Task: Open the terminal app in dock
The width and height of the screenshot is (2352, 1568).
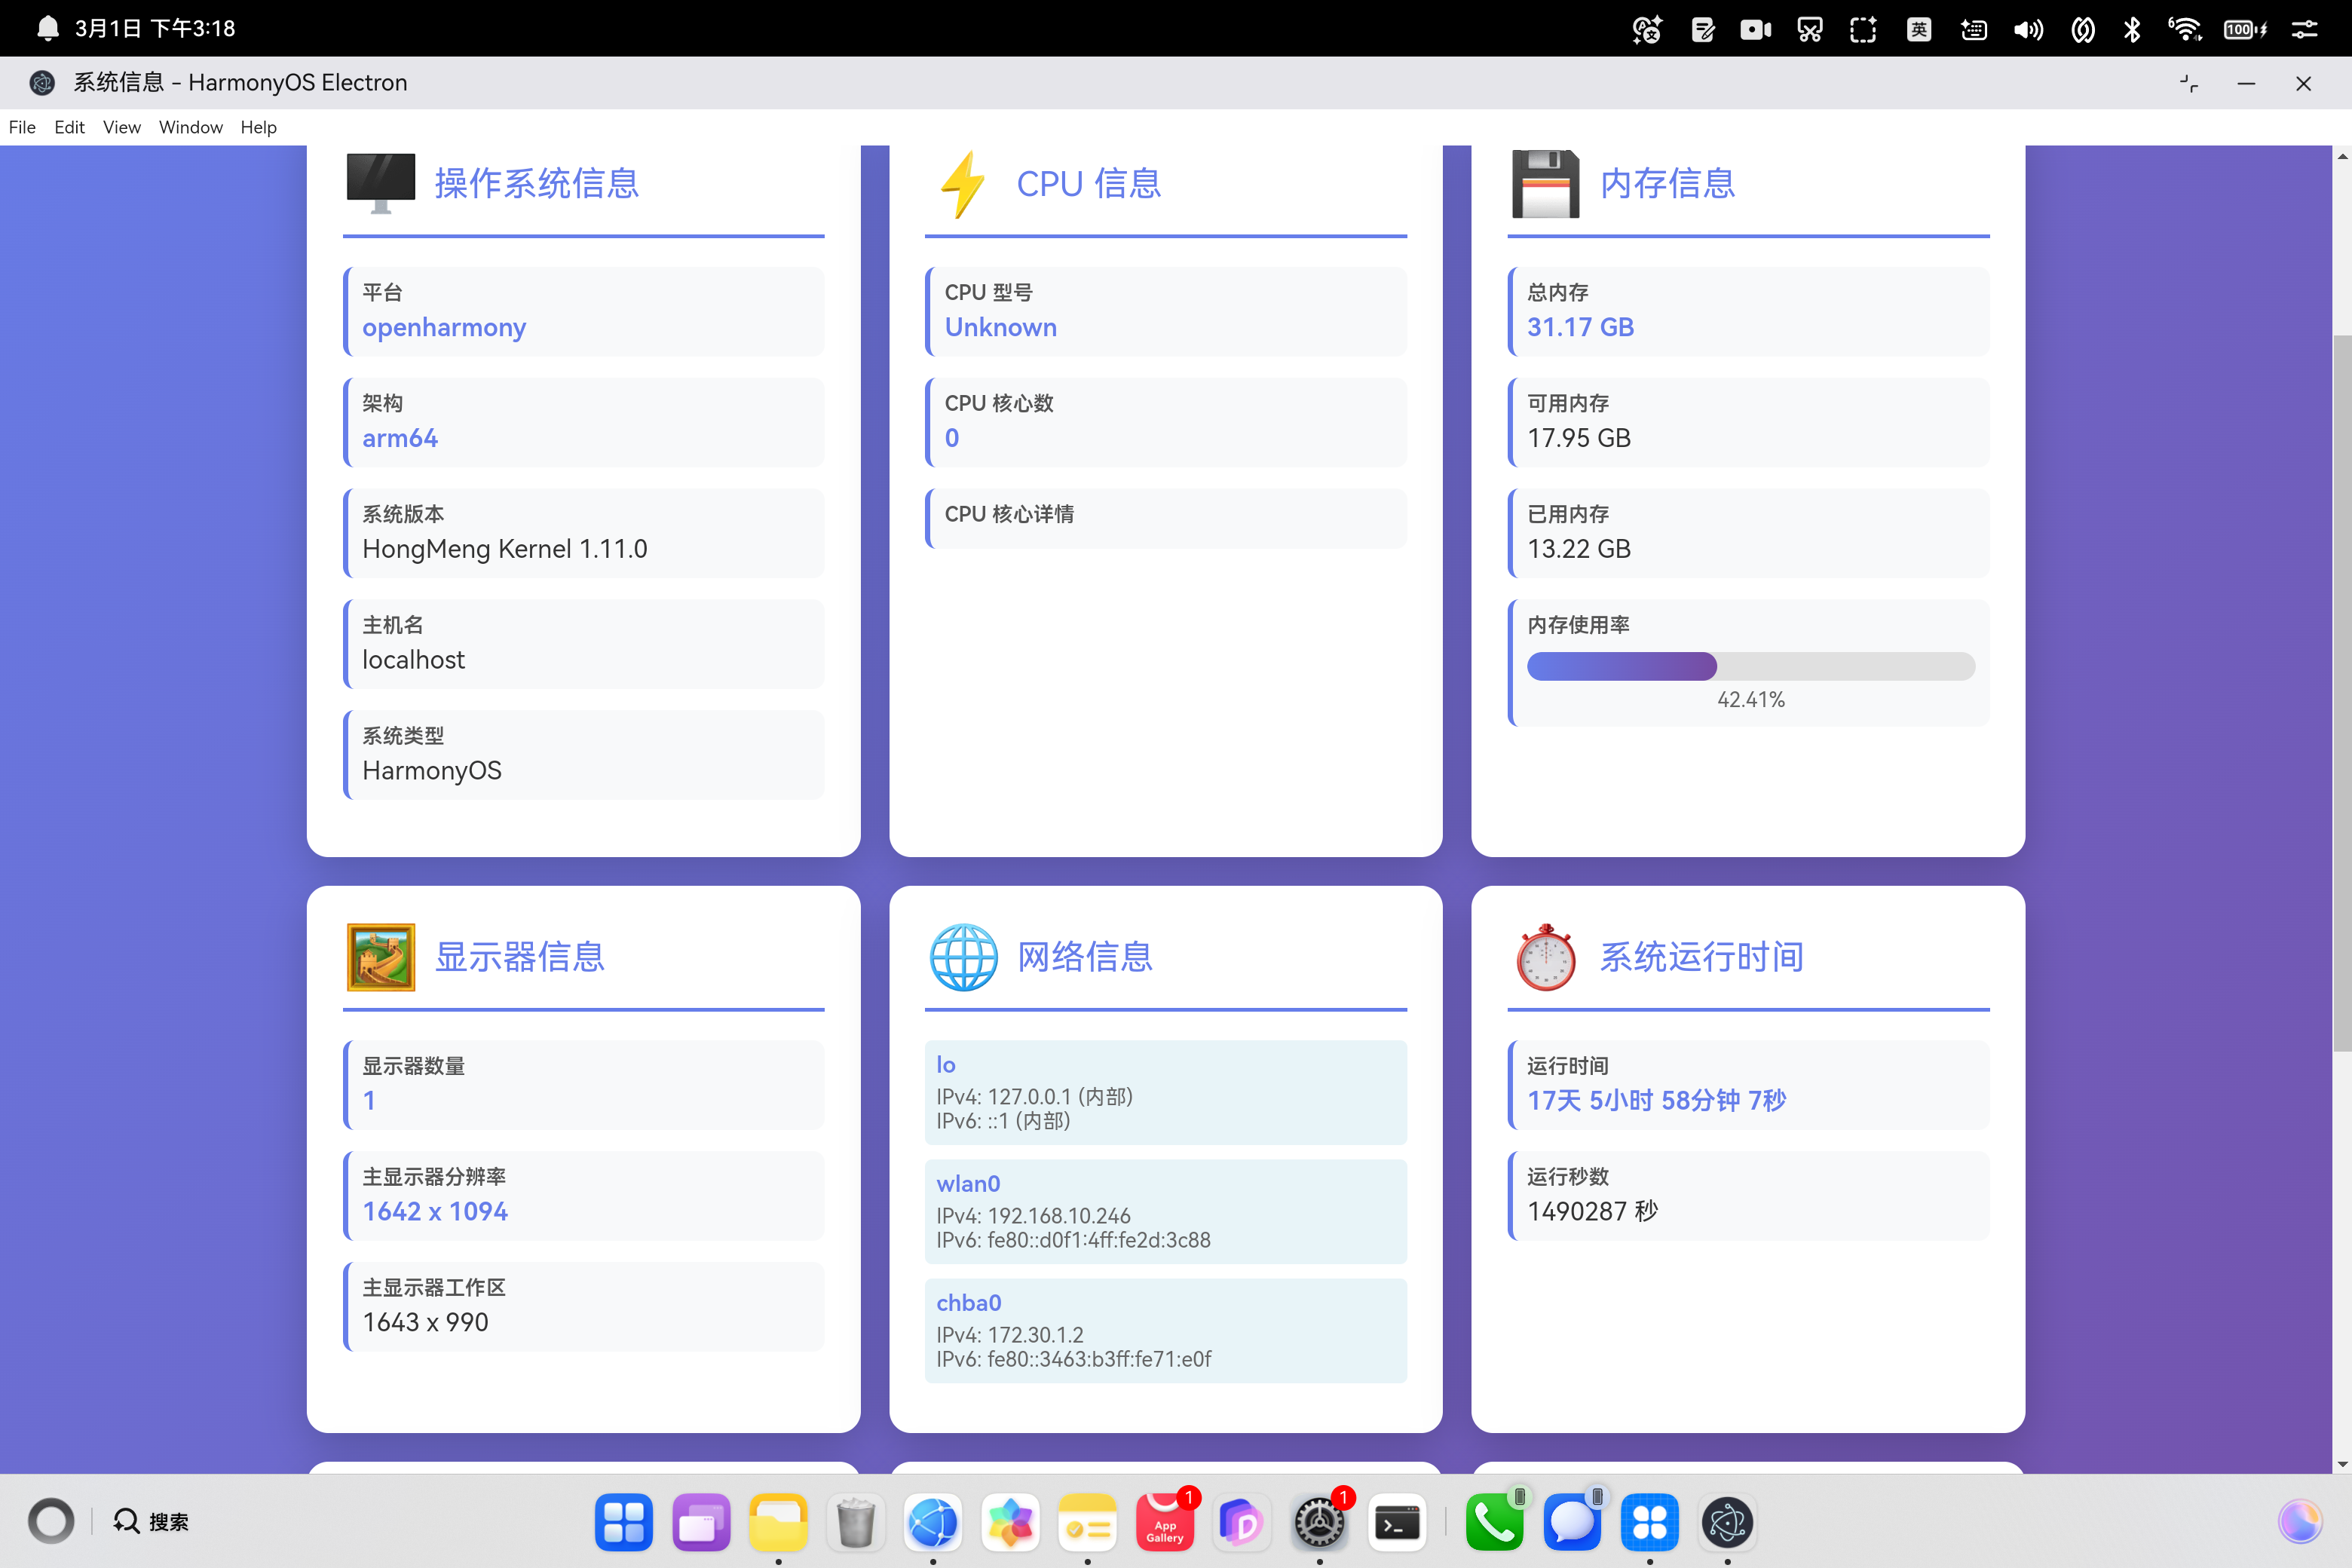Action: point(1396,1522)
